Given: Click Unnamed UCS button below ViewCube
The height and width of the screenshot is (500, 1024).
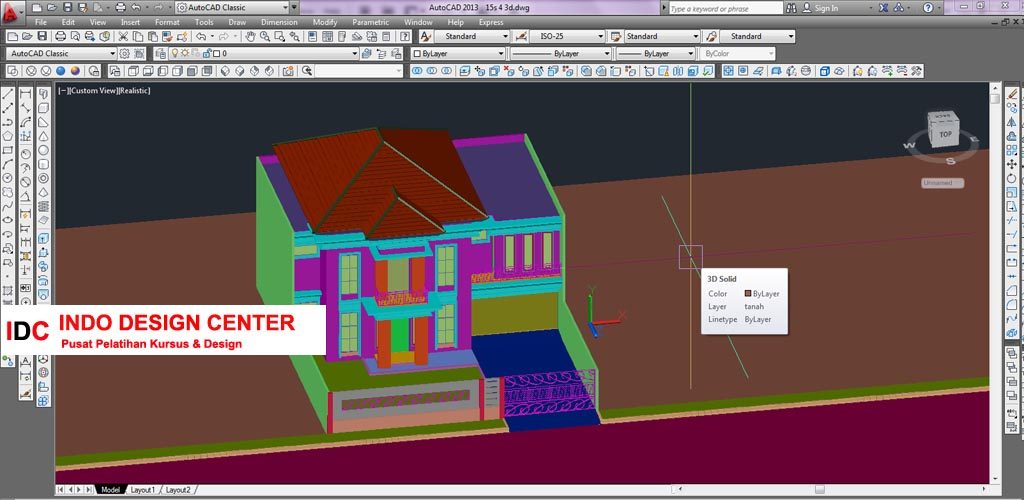Looking at the screenshot, I should (942, 183).
